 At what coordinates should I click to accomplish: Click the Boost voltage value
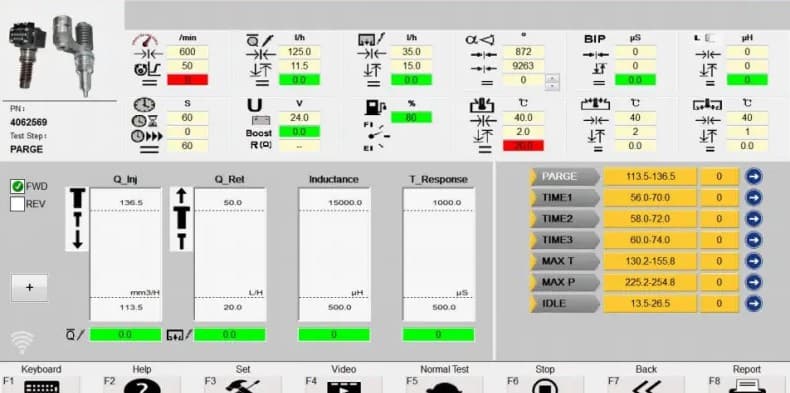299,132
